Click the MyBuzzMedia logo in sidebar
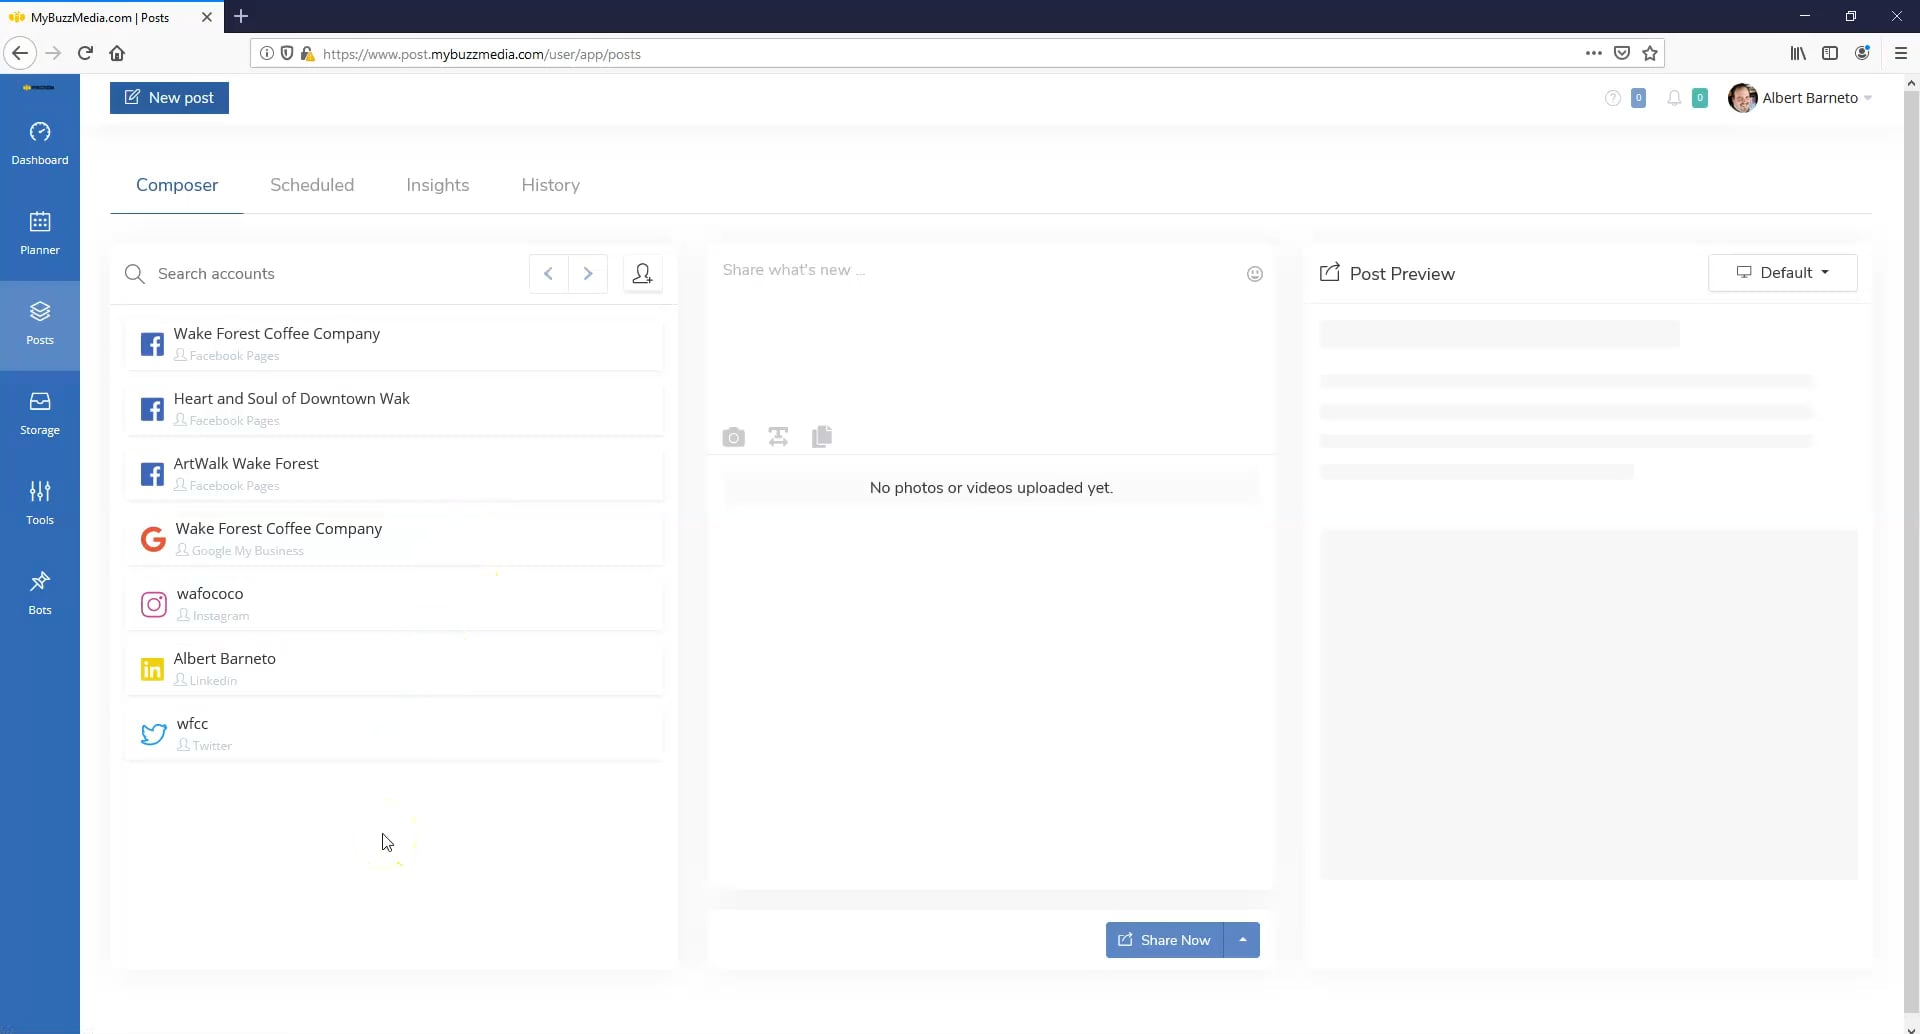Screen dimensions: 1920x1034 pyautogui.click(x=39, y=87)
